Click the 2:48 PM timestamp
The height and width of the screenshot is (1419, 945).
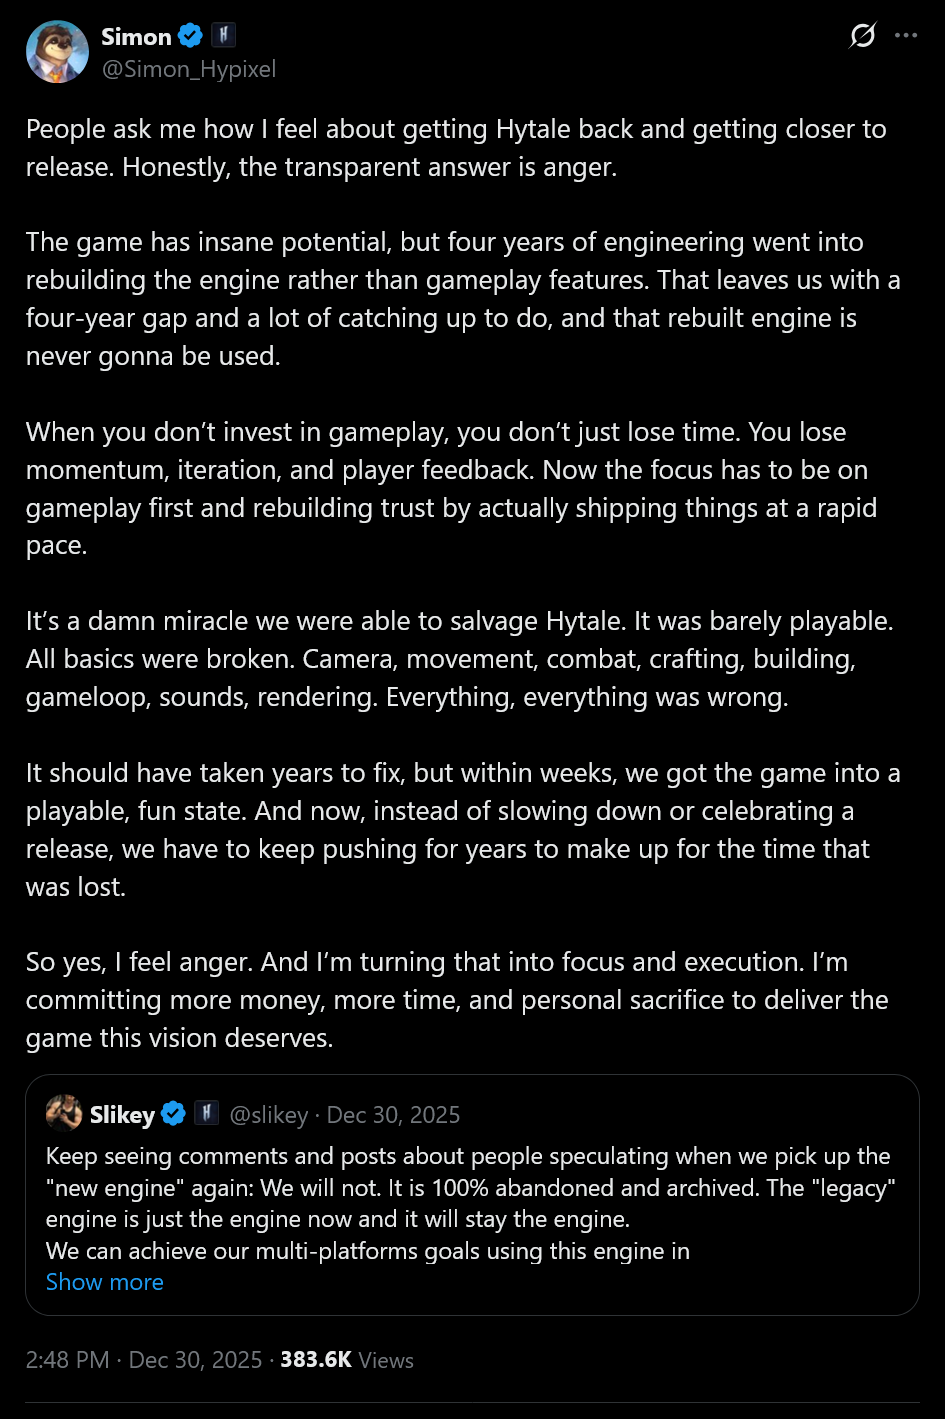click(x=66, y=1360)
